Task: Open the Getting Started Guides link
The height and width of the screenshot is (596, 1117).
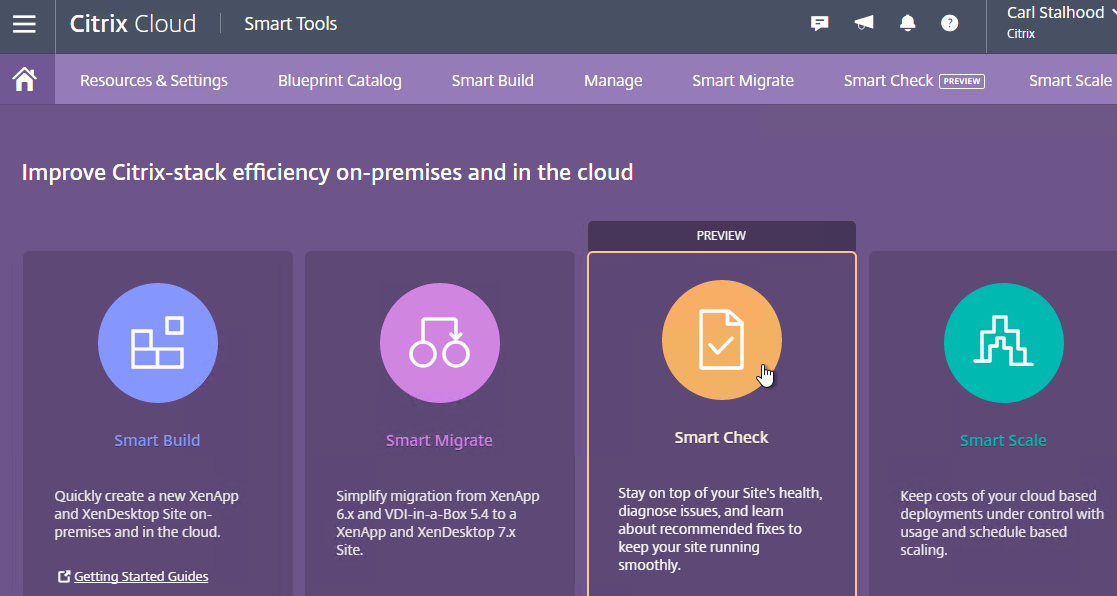Action: (x=141, y=577)
